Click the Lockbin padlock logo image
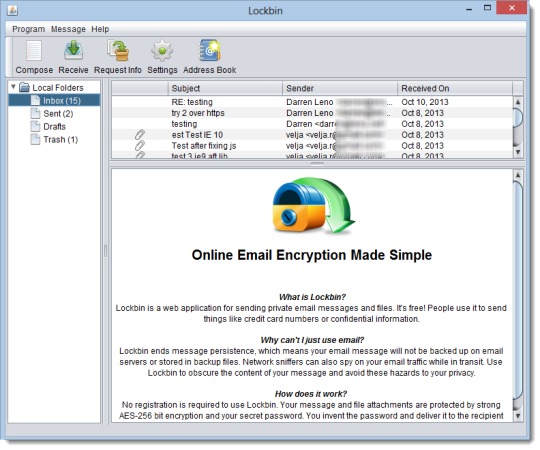 point(314,205)
